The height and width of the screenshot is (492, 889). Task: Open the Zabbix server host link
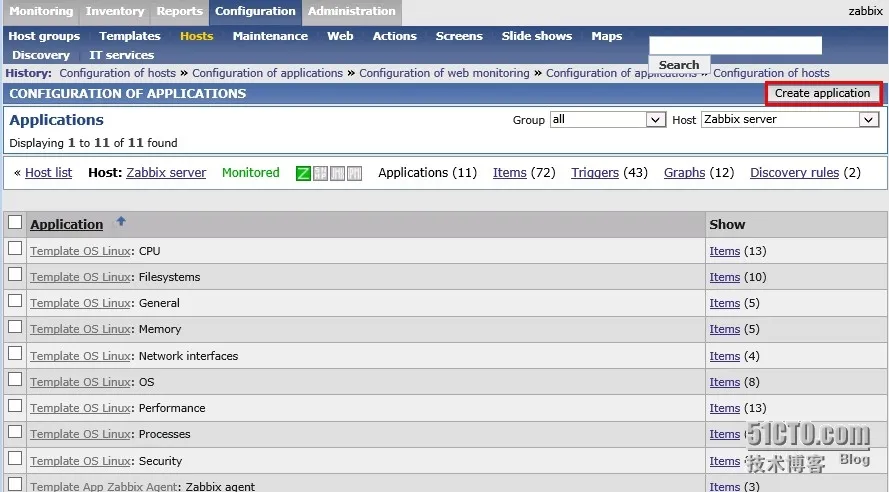(x=166, y=173)
